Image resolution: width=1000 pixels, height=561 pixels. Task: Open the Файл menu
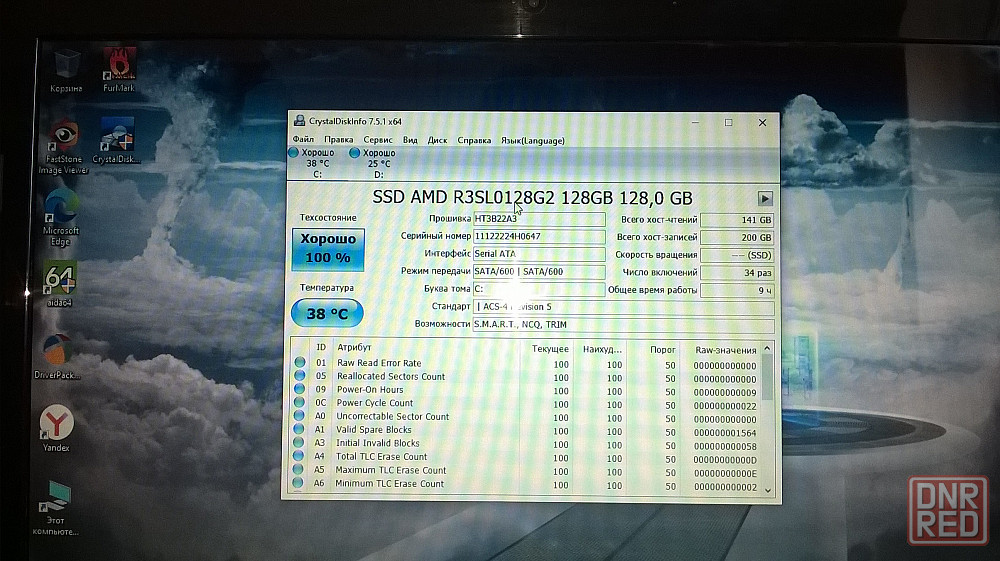point(303,140)
